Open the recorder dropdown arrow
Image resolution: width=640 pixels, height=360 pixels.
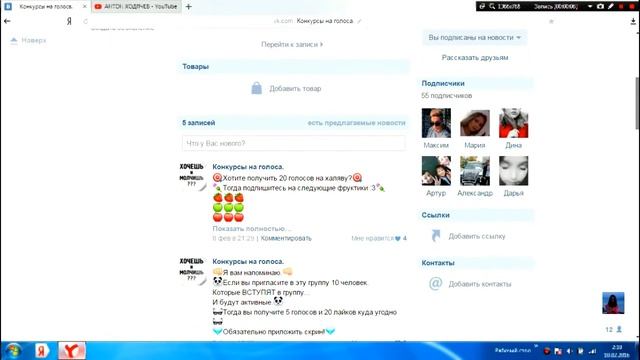click(x=590, y=7)
